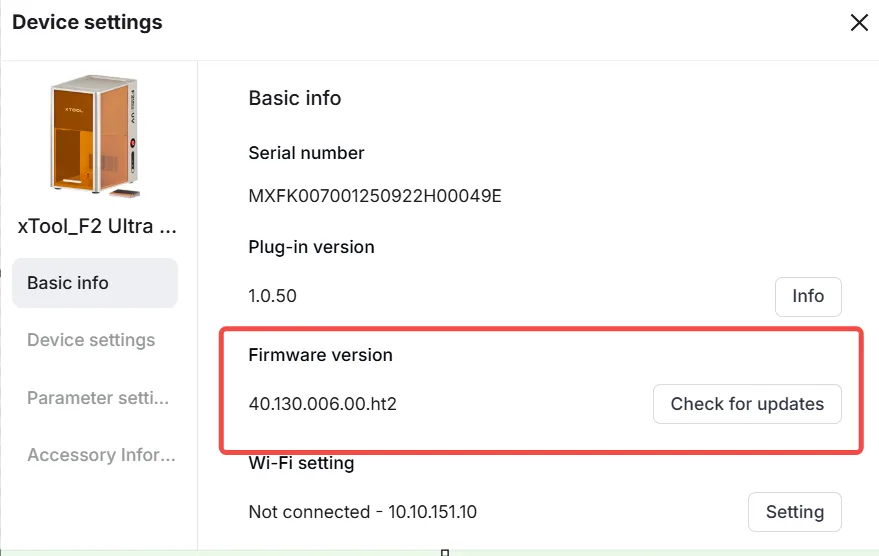Click the Serial number label

(306, 153)
